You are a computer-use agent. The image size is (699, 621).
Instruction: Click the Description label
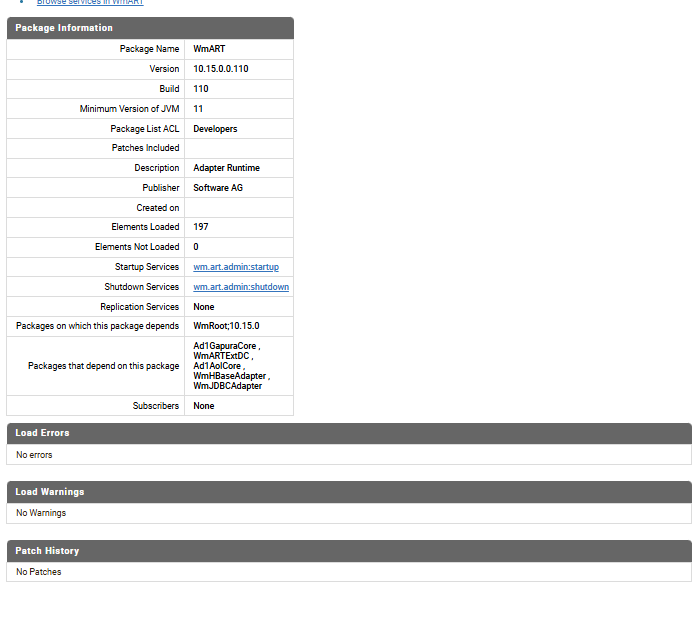pyautogui.click(x=156, y=168)
